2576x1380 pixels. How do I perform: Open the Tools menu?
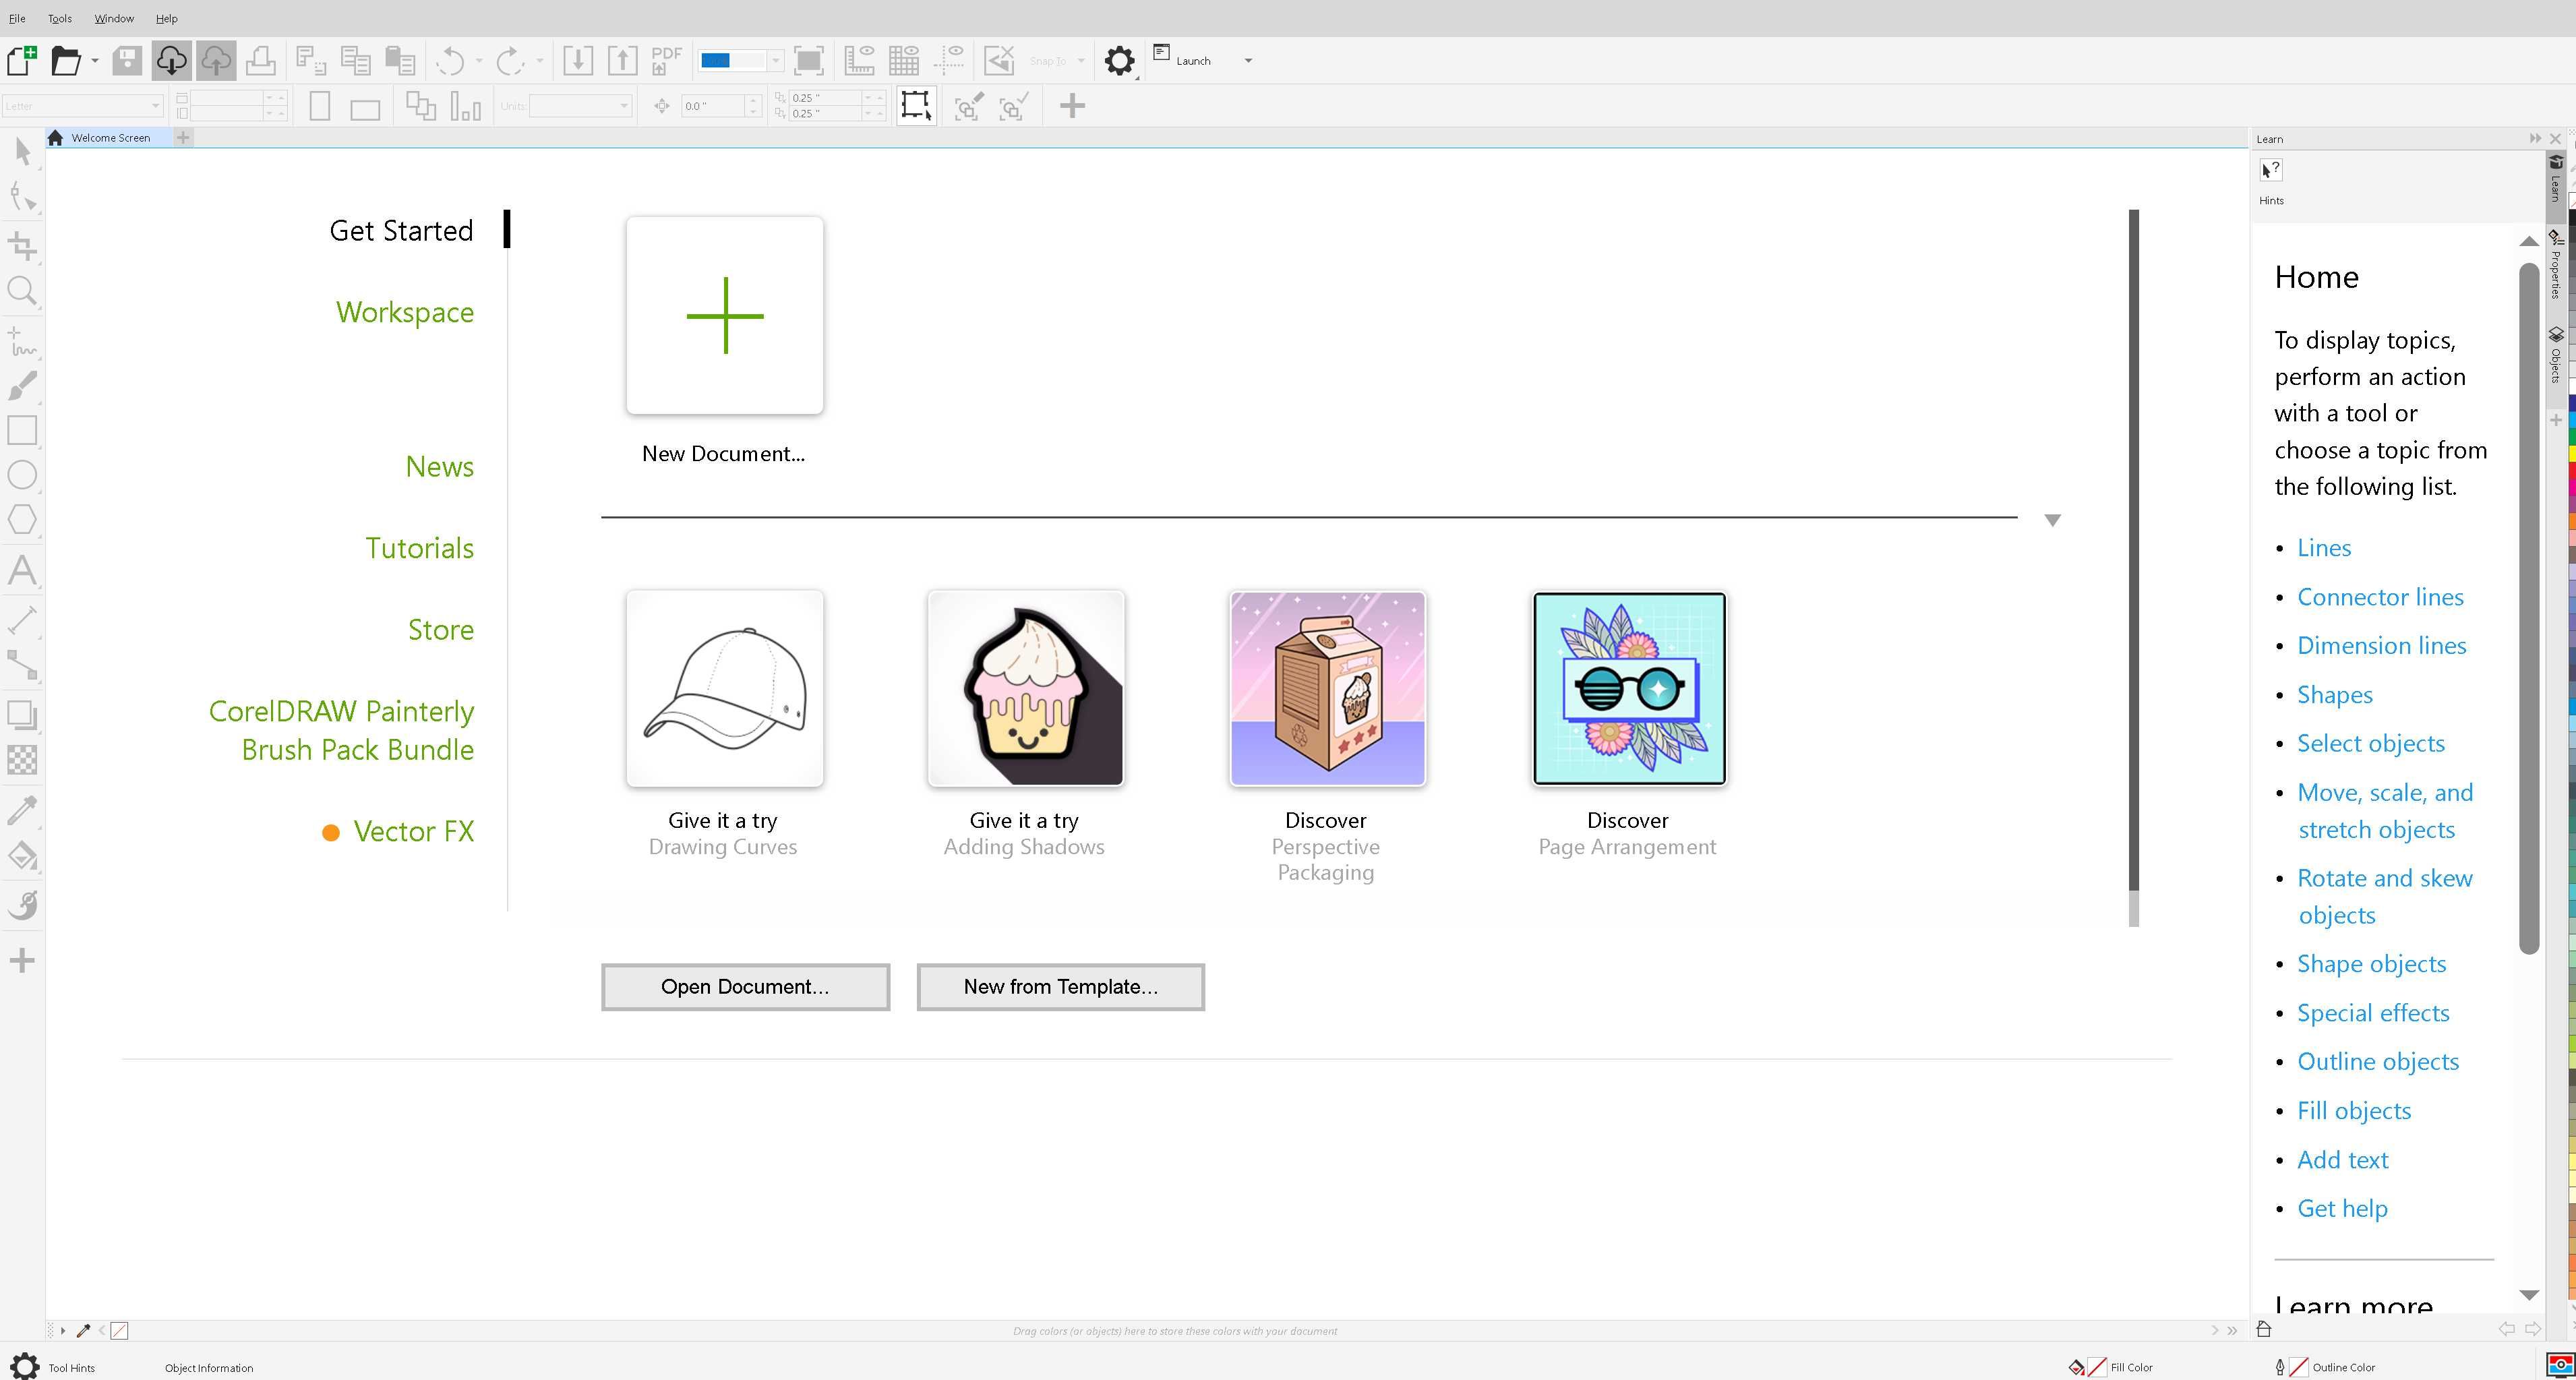(60, 18)
